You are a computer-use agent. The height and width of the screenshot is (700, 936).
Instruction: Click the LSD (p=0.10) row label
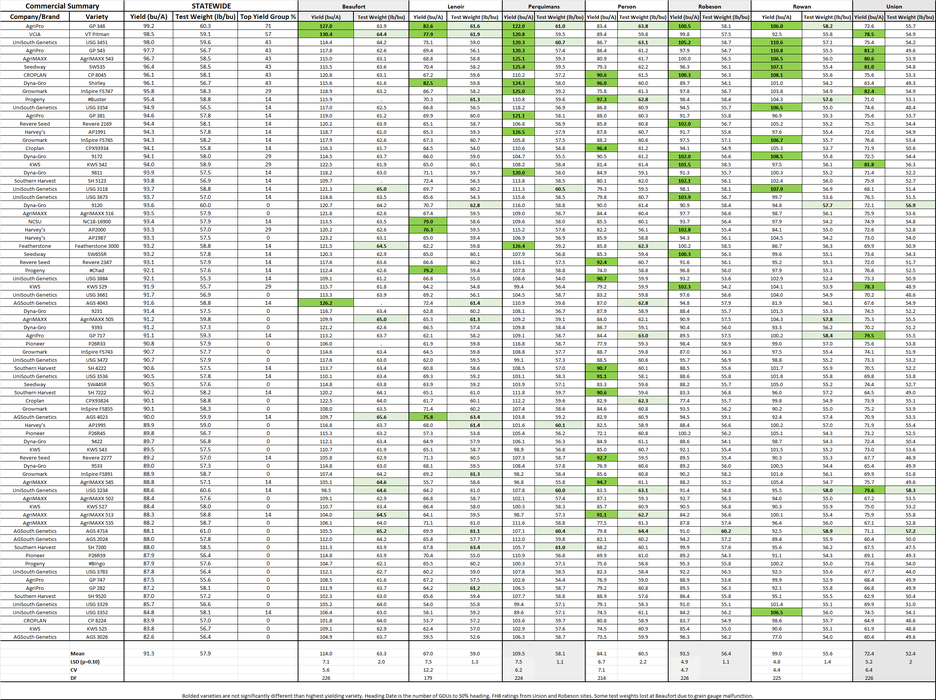coord(90,661)
